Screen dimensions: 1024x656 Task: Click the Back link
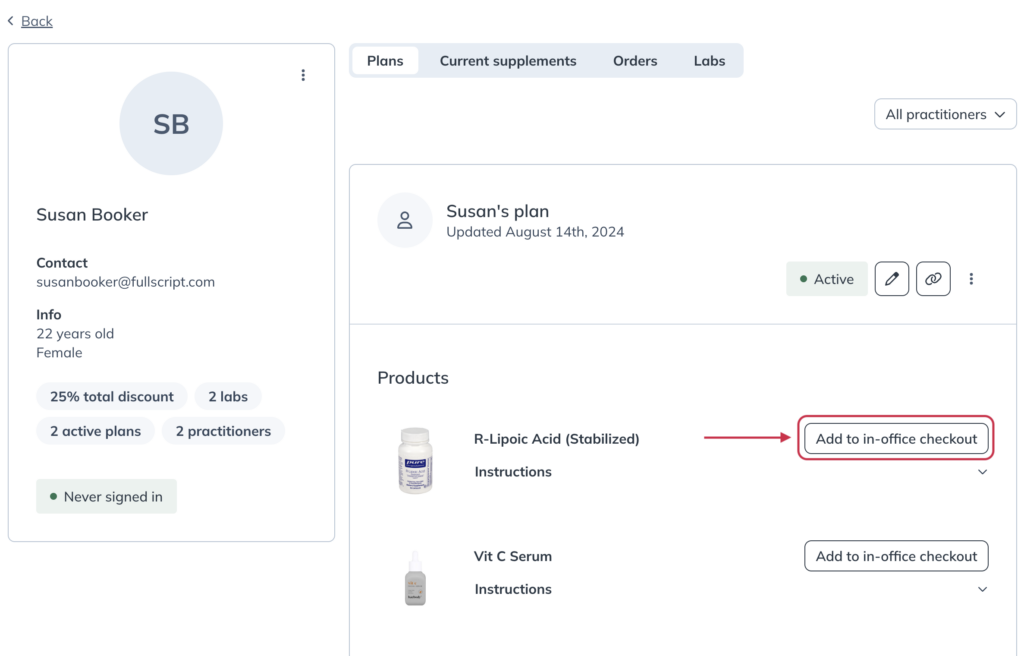click(37, 21)
